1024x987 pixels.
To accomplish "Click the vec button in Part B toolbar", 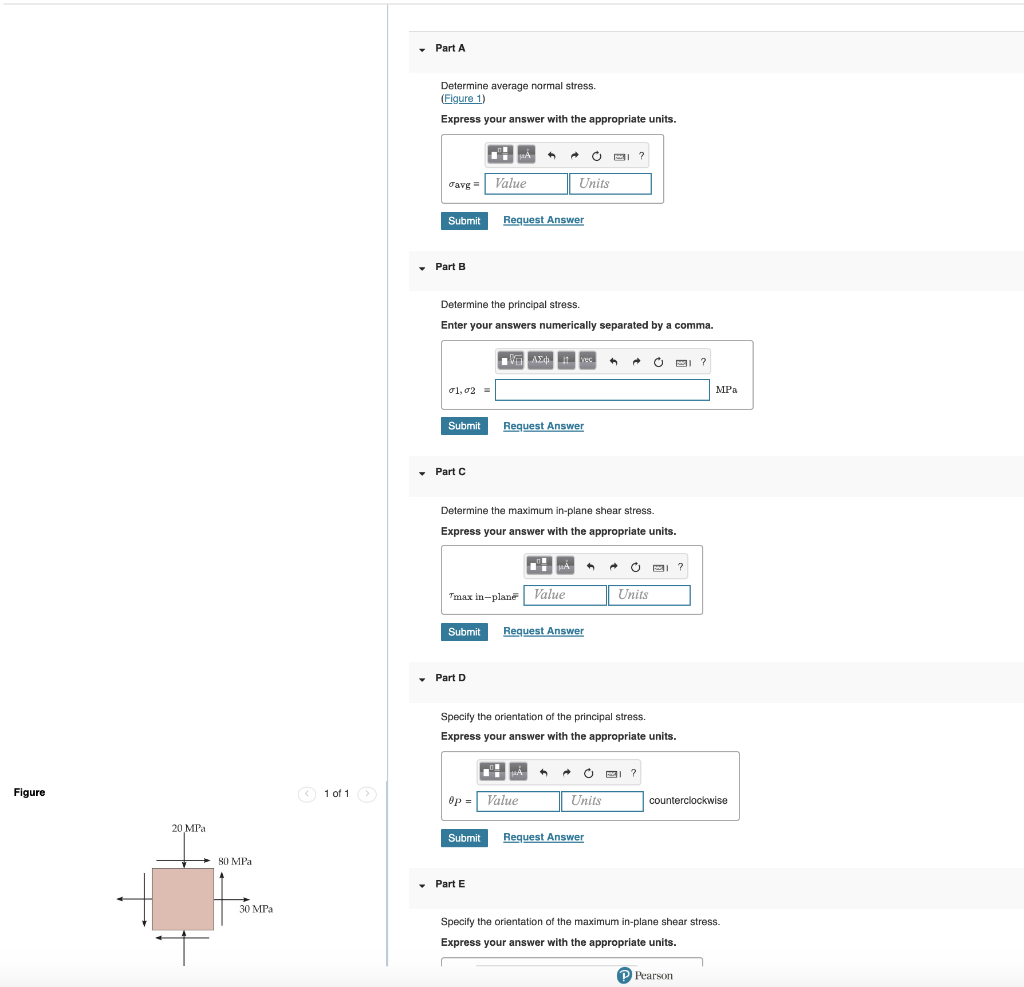I will click(587, 361).
